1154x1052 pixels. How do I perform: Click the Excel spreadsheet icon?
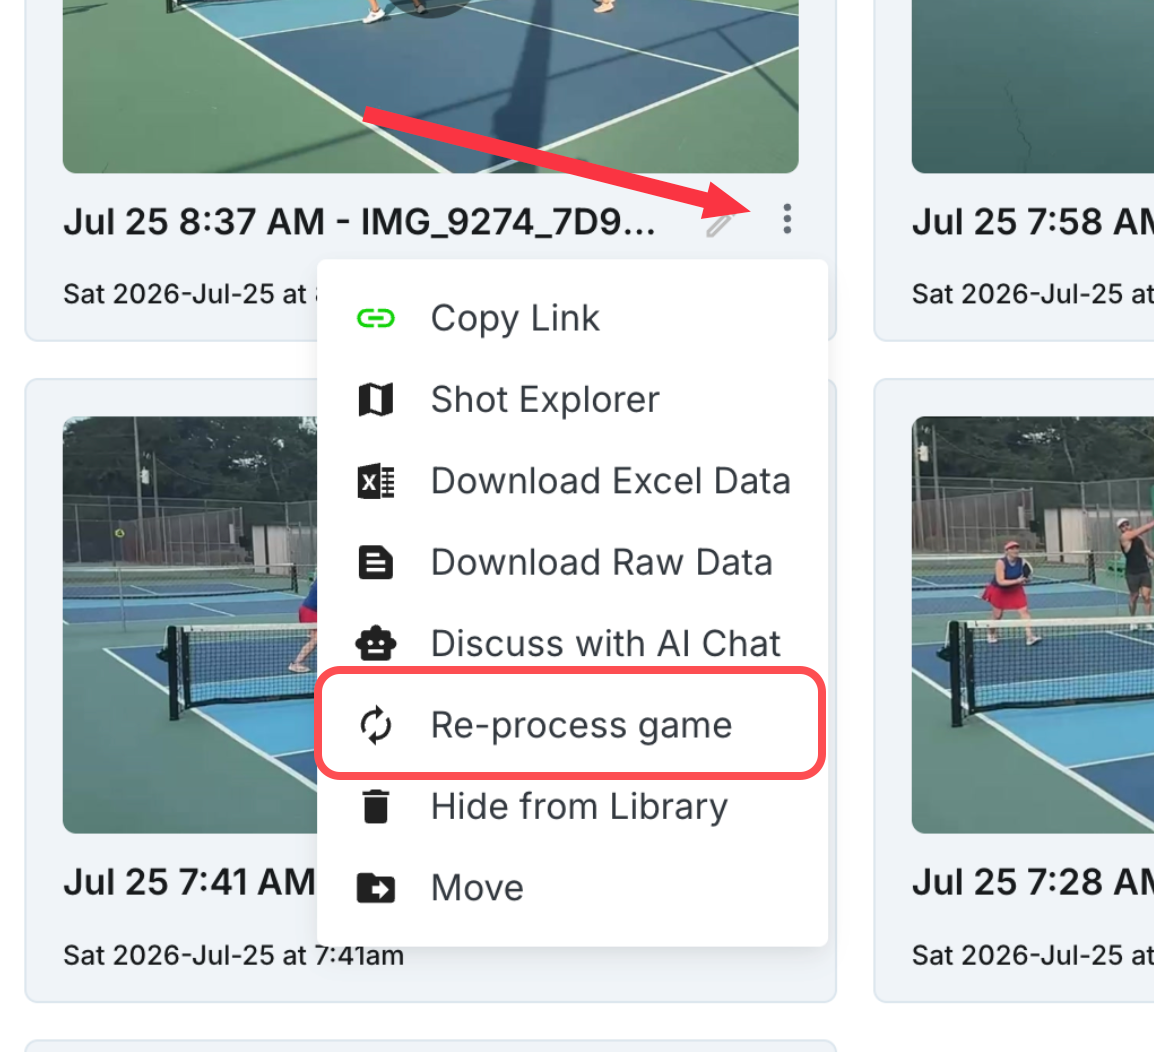(x=375, y=481)
